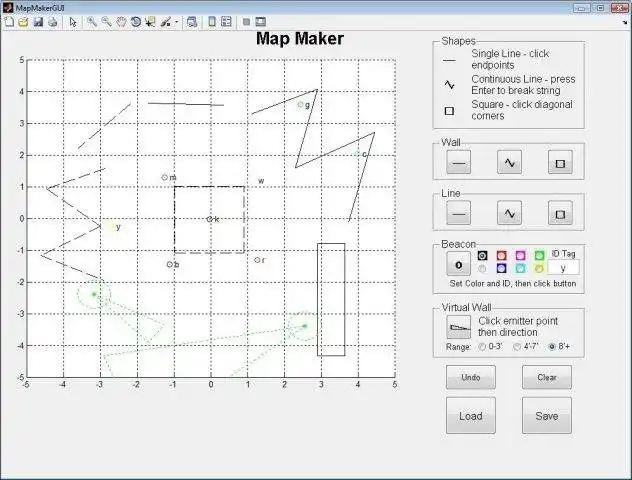This screenshot has width=632, height=480.
Task: Click the Hide Plot Tools icon
Action: tap(246, 22)
